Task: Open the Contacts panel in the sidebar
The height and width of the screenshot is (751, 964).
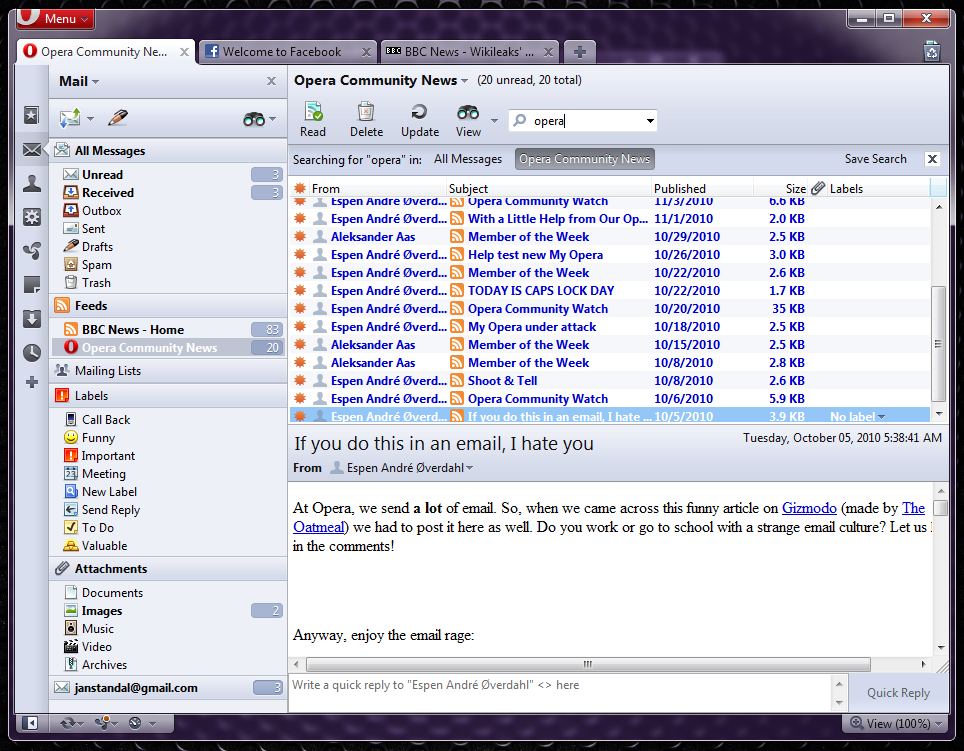Action: tap(32, 183)
